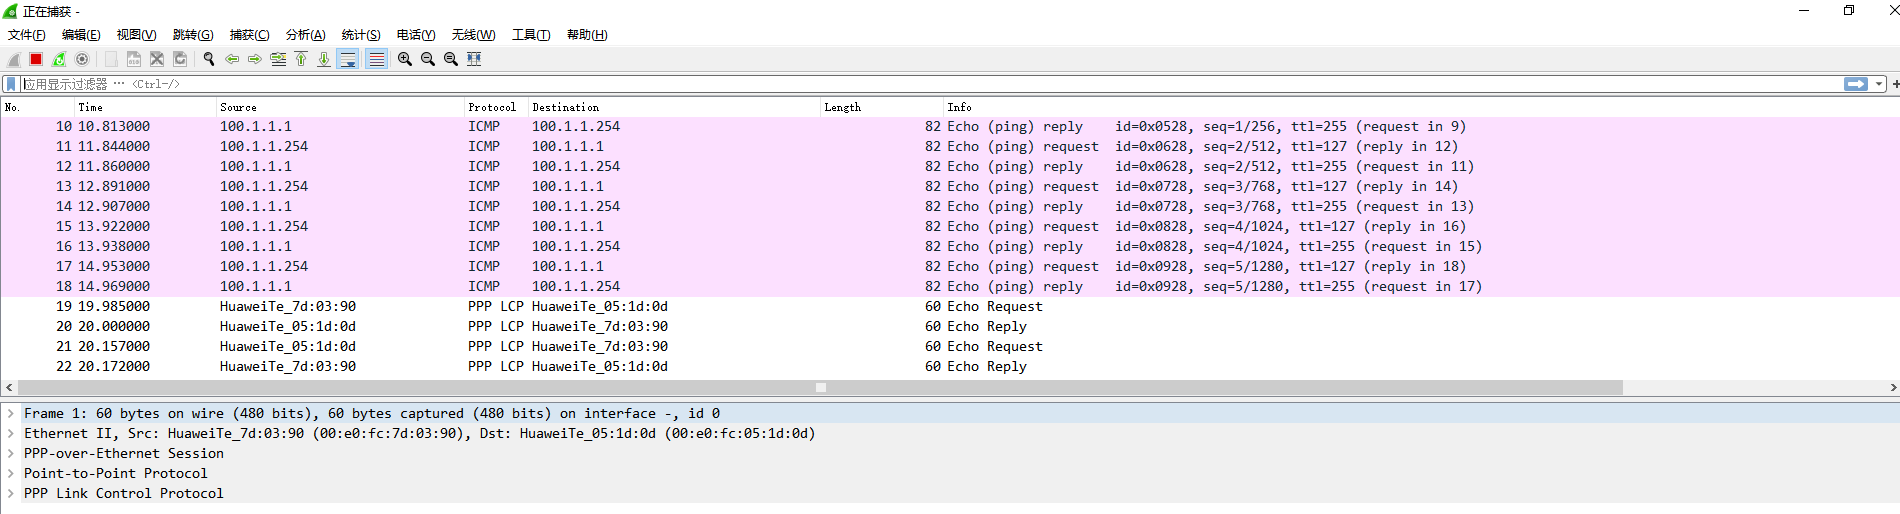This screenshot has width=1900, height=514.
Task: Zoom in packet list text
Action: pyautogui.click(x=405, y=59)
